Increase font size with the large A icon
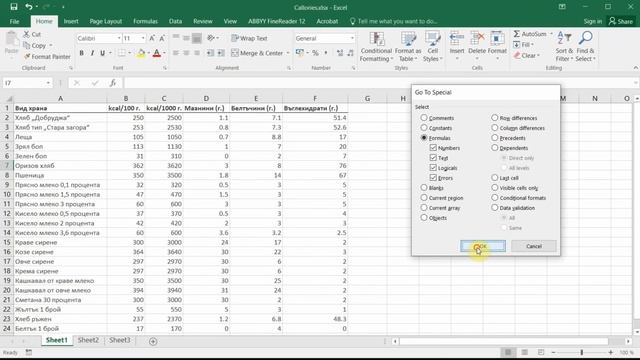This screenshot has width=640, height=360. click(x=152, y=38)
